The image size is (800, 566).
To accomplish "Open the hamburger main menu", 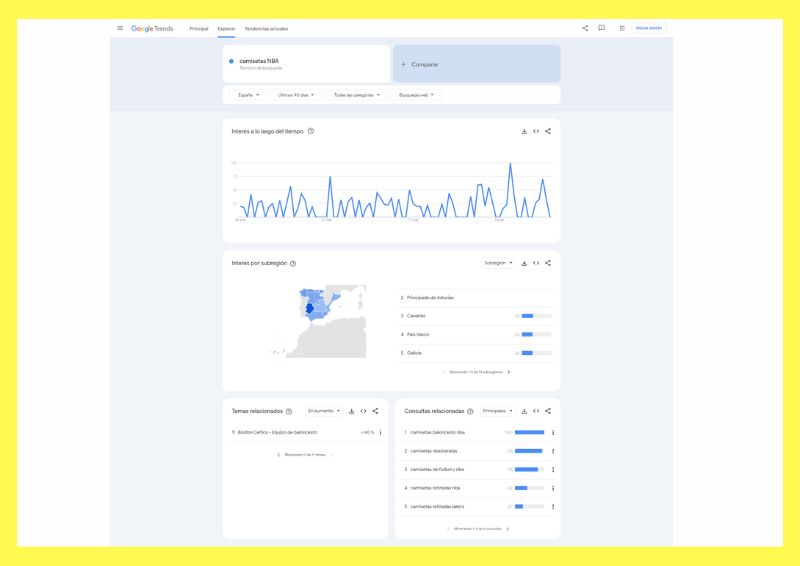I will (120, 28).
